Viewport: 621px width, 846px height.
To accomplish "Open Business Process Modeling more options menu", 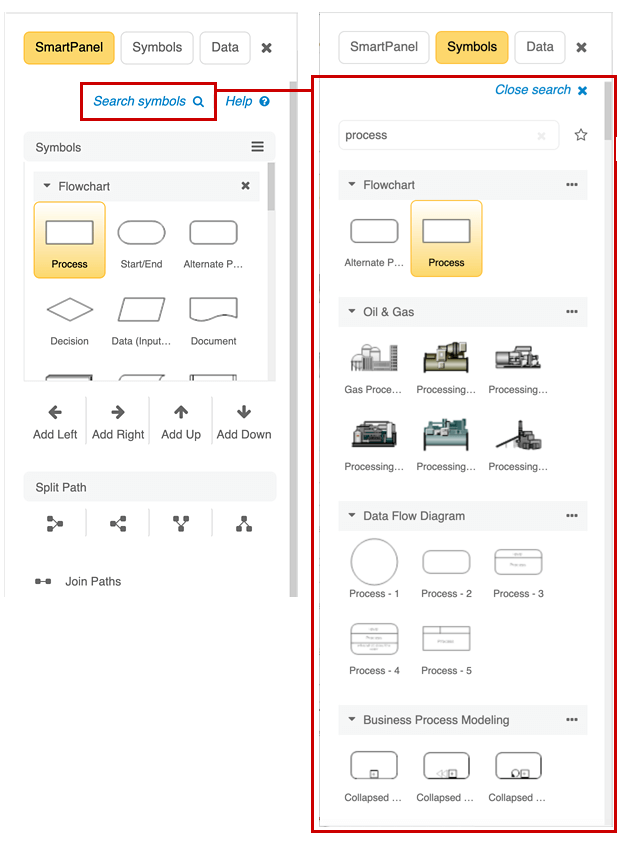I will (x=572, y=719).
